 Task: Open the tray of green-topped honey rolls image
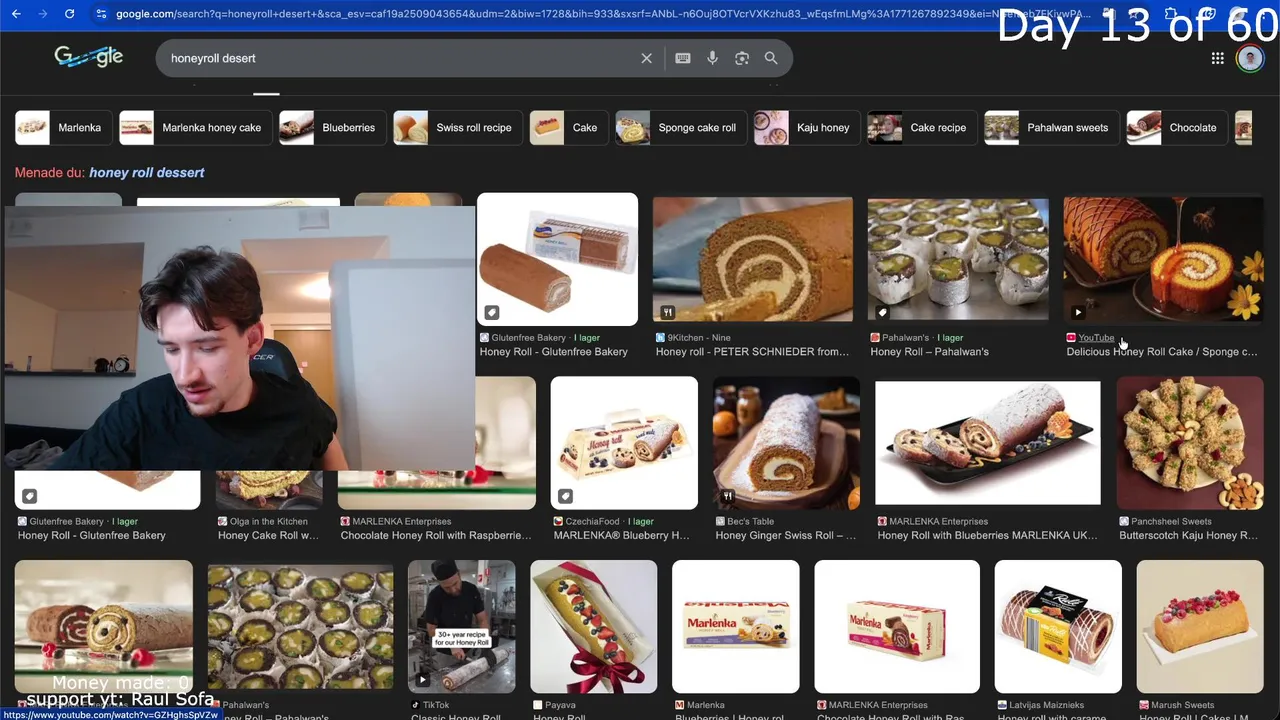point(301,626)
